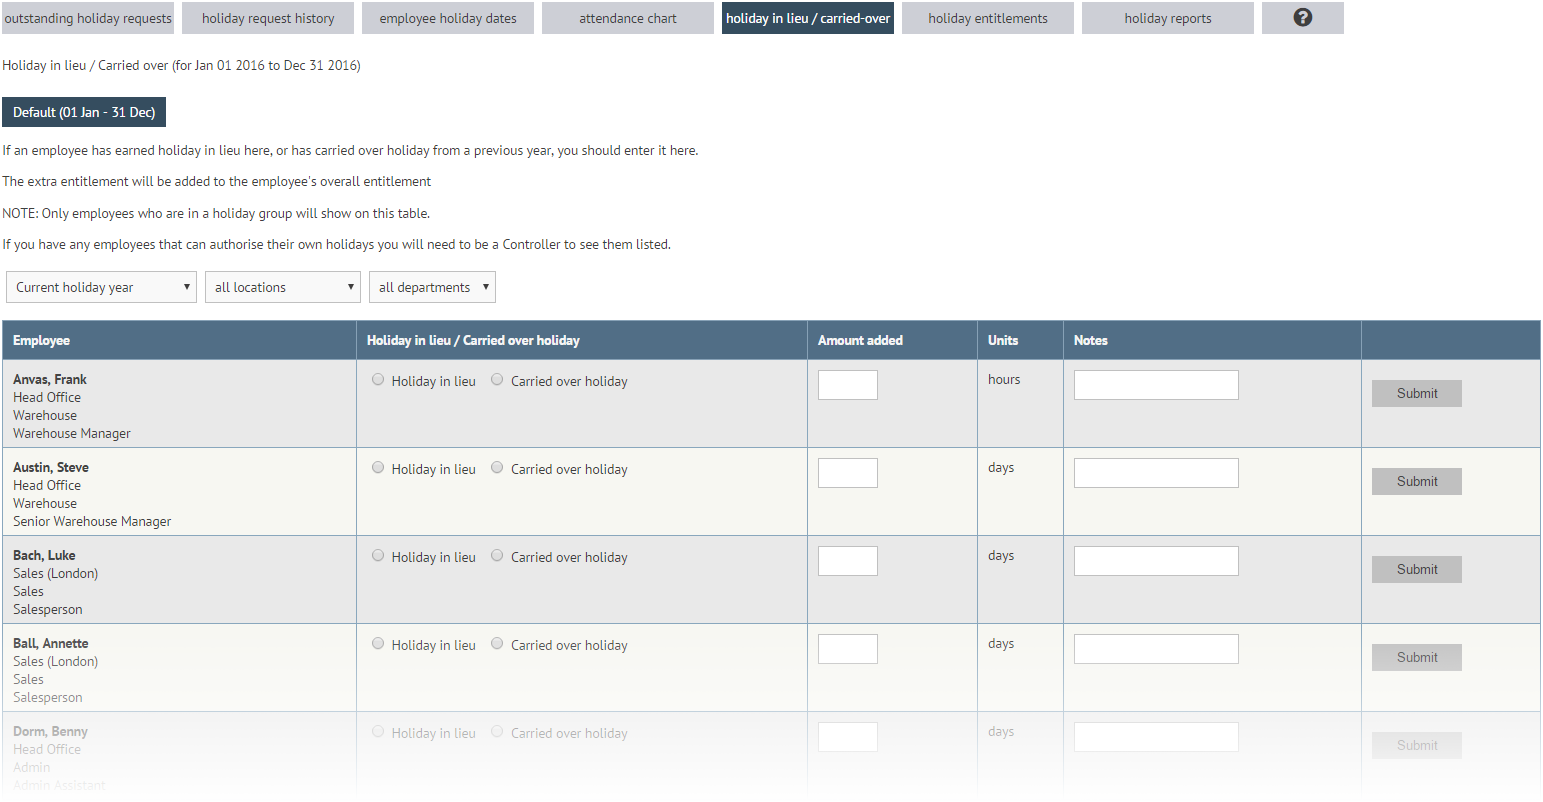Open the holiday reports tab
The height and width of the screenshot is (802, 1543).
(x=1167, y=18)
